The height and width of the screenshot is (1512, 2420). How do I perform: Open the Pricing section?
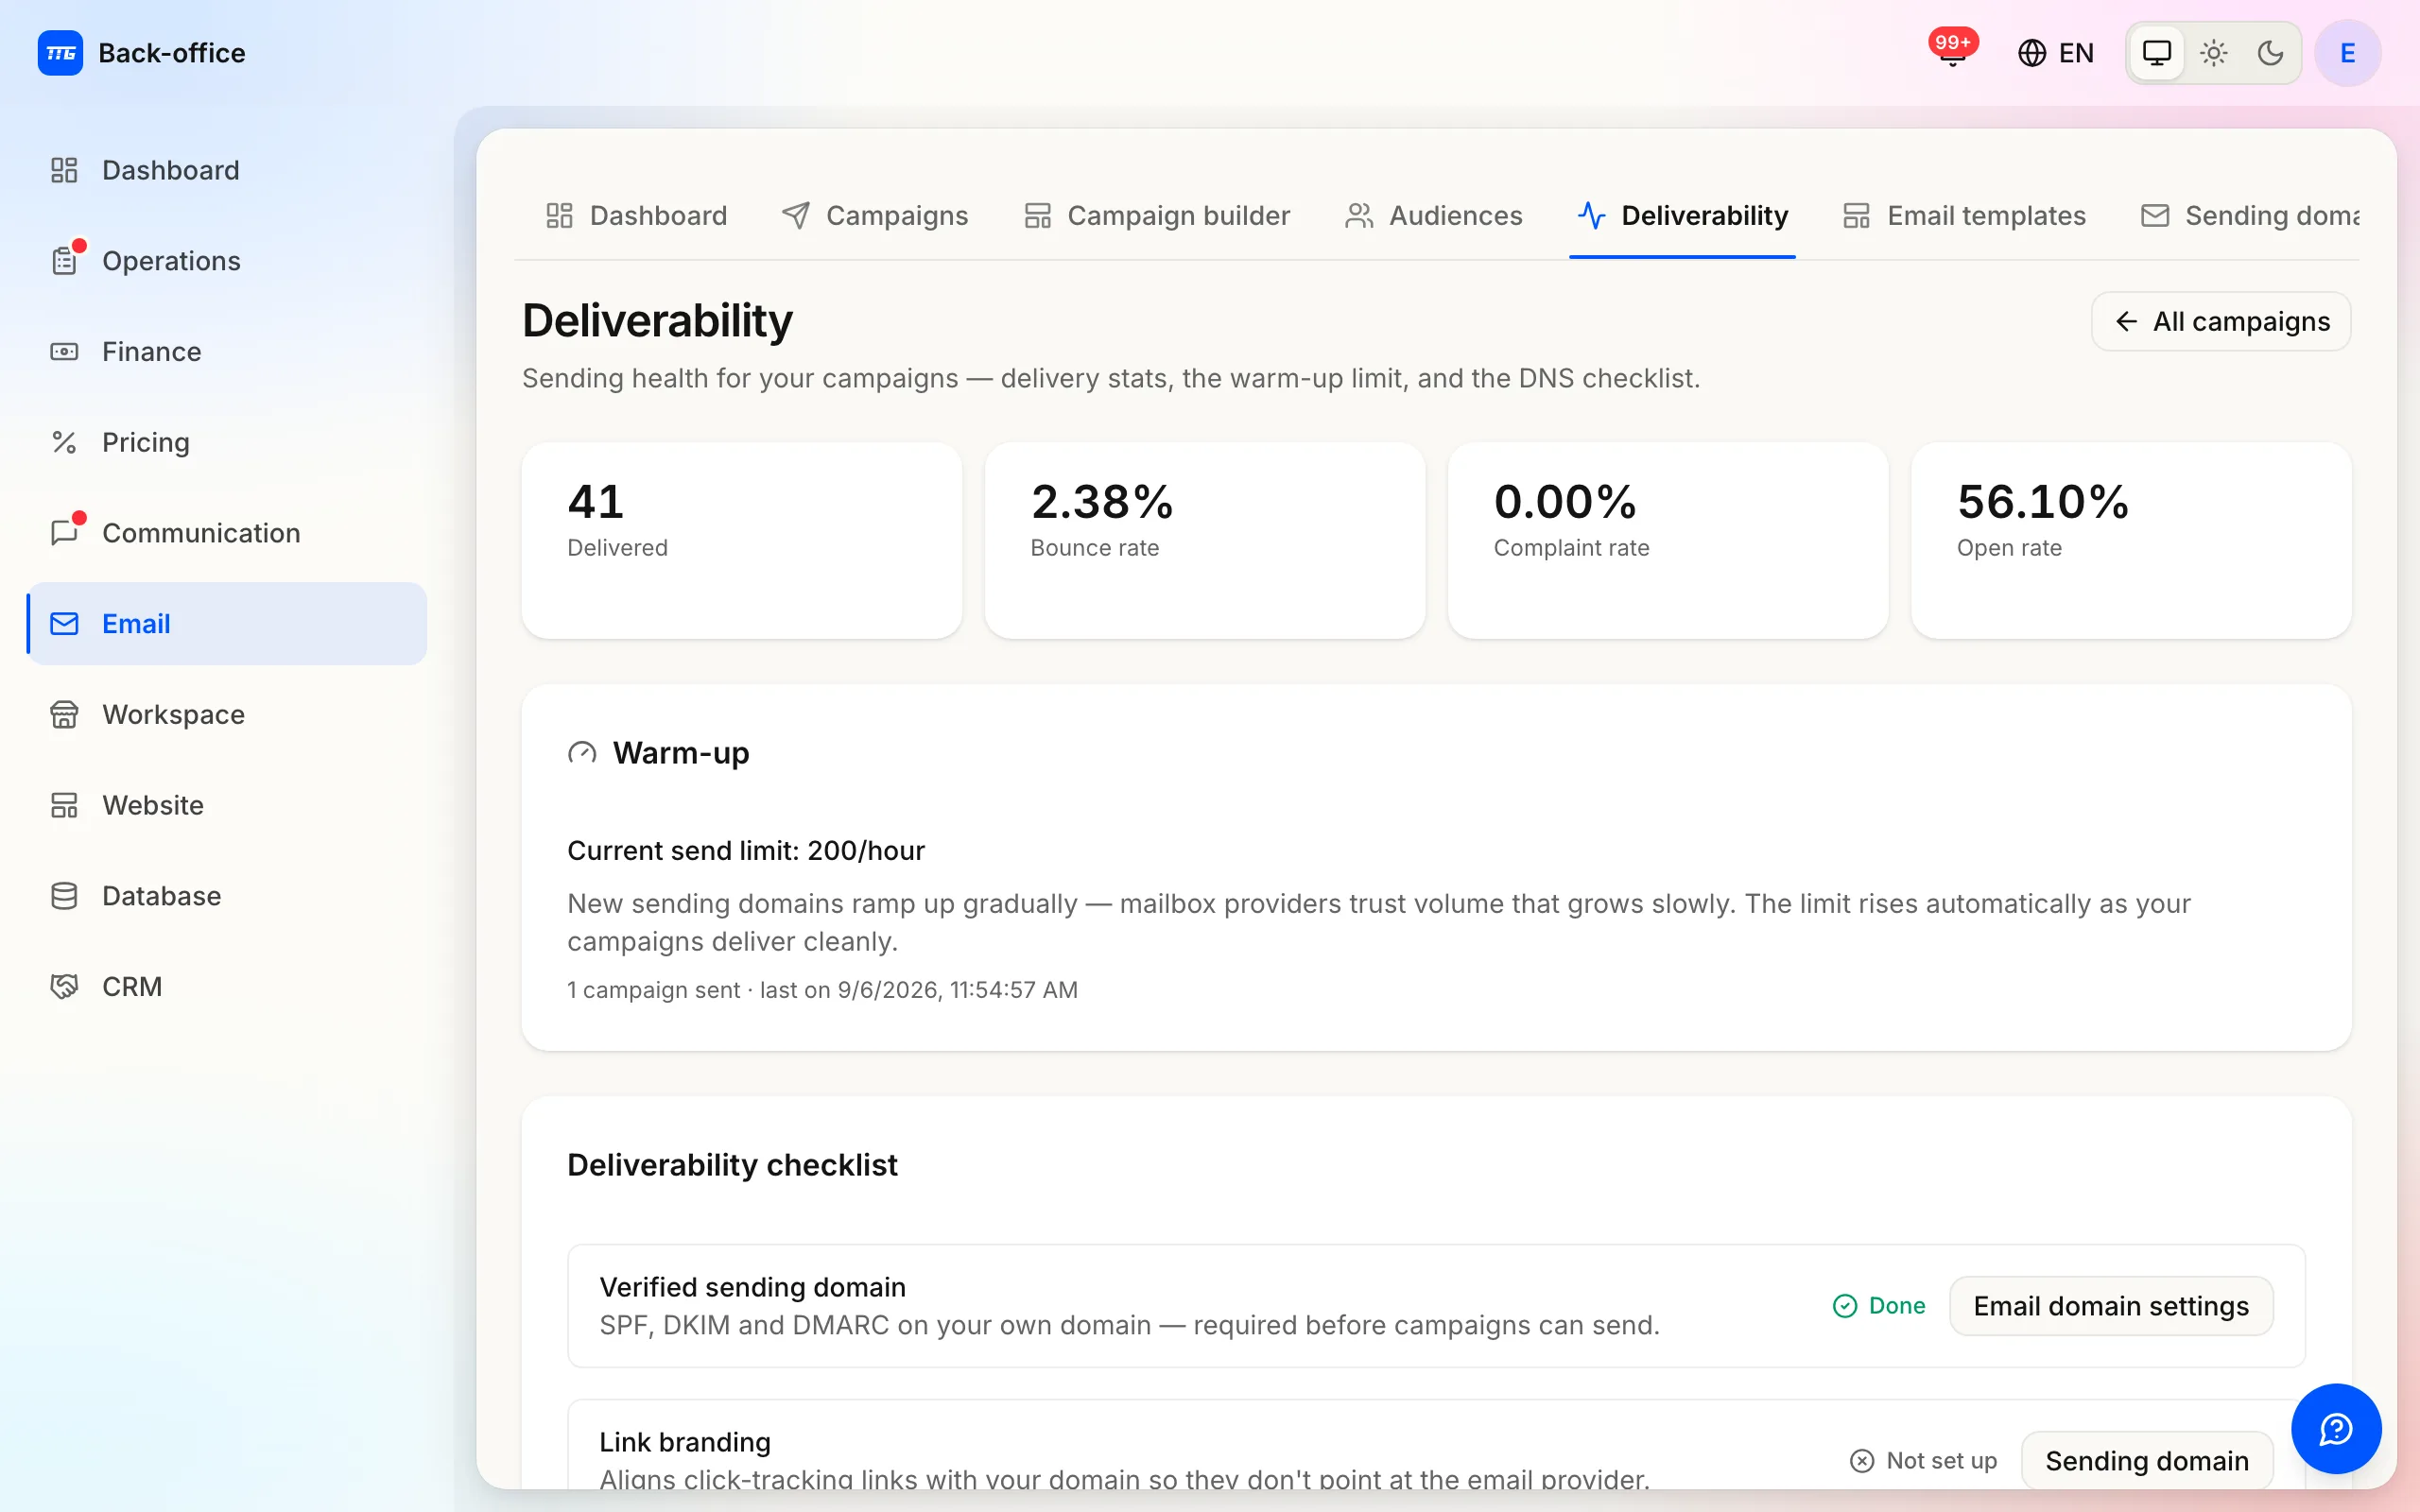[228, 442]
